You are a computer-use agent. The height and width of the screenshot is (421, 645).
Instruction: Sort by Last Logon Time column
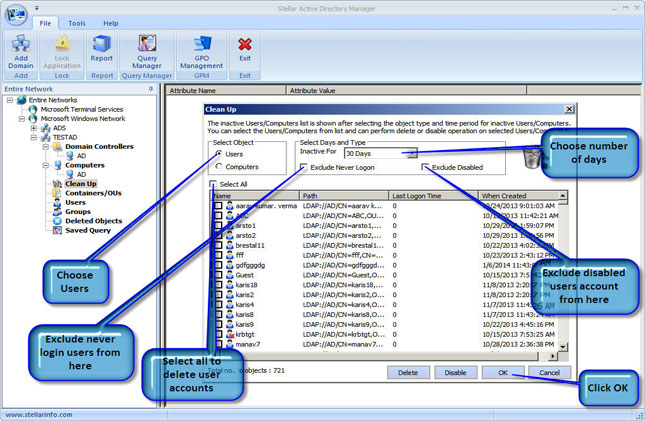pos(433,196)
